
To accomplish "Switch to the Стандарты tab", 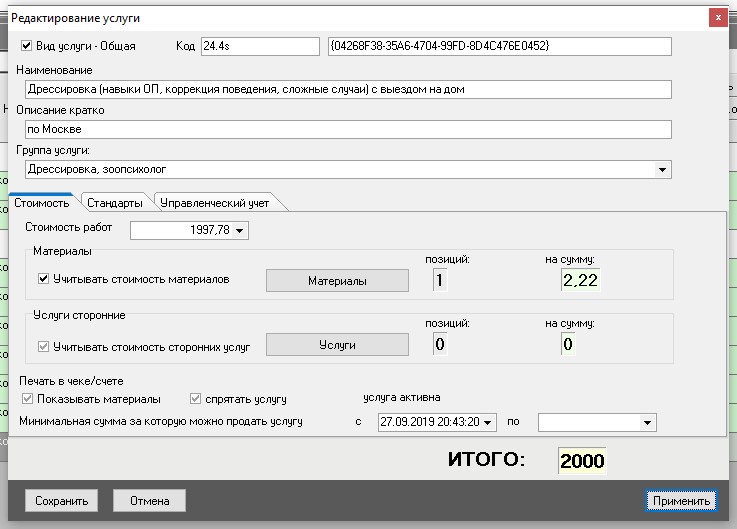I will 113,203.
